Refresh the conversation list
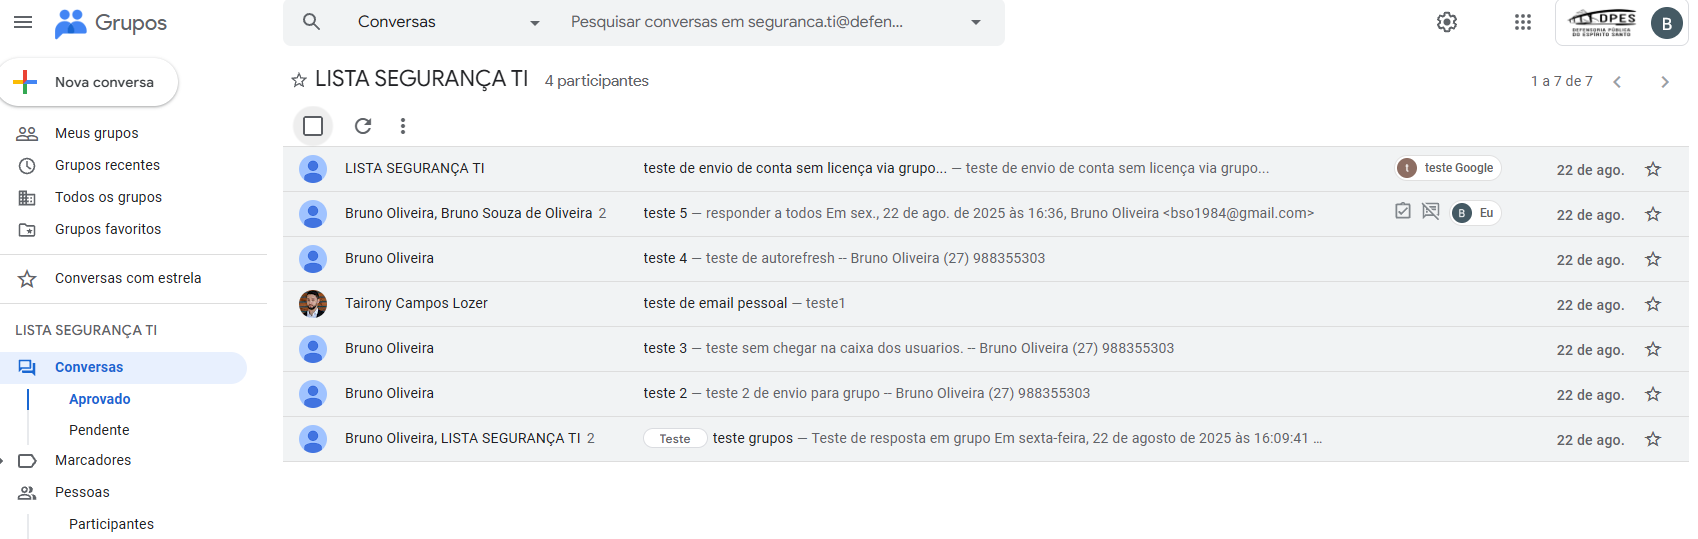 click(363, 126)
